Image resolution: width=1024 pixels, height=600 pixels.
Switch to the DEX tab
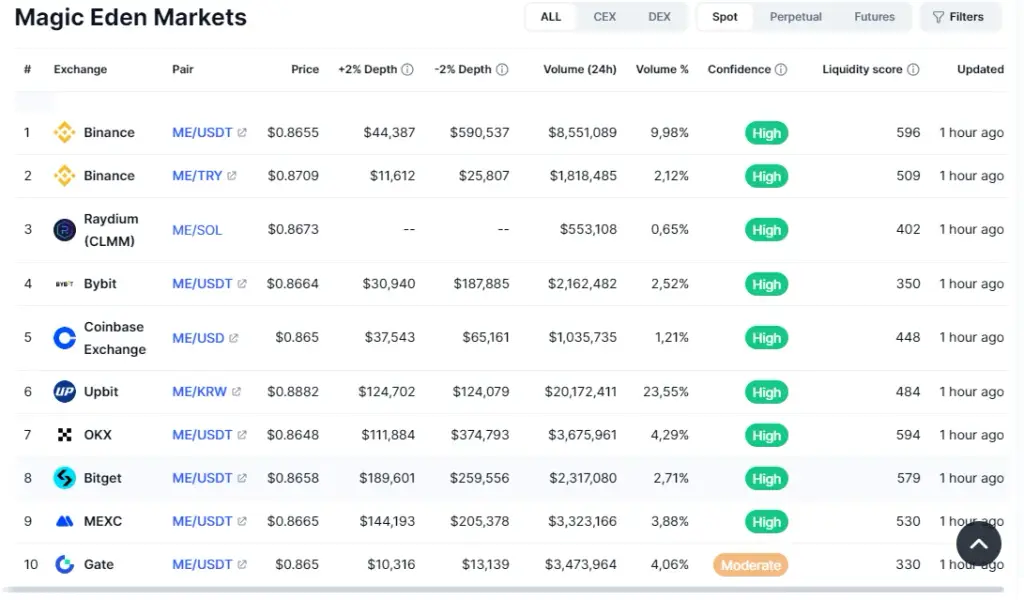(659, 17)
